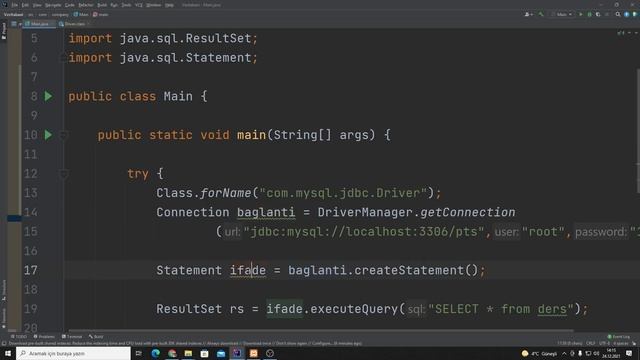The image size is (640, 360).
Task: Open the Navigate menu
Action: [x=53, y=5]
